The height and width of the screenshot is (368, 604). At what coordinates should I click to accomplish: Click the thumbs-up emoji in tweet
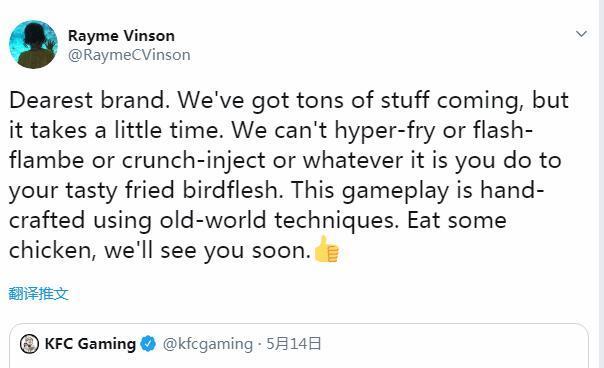[x=327, y=250]
